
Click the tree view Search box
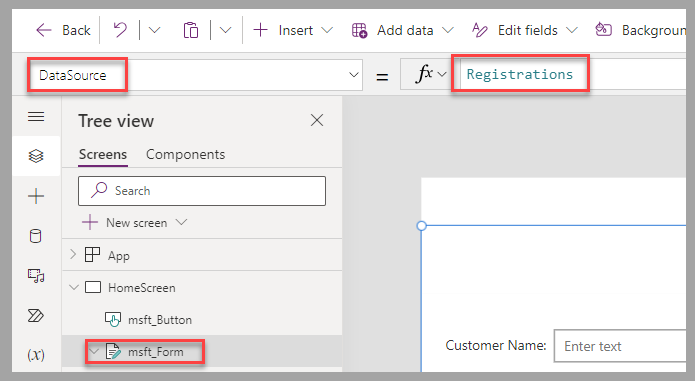202,191
